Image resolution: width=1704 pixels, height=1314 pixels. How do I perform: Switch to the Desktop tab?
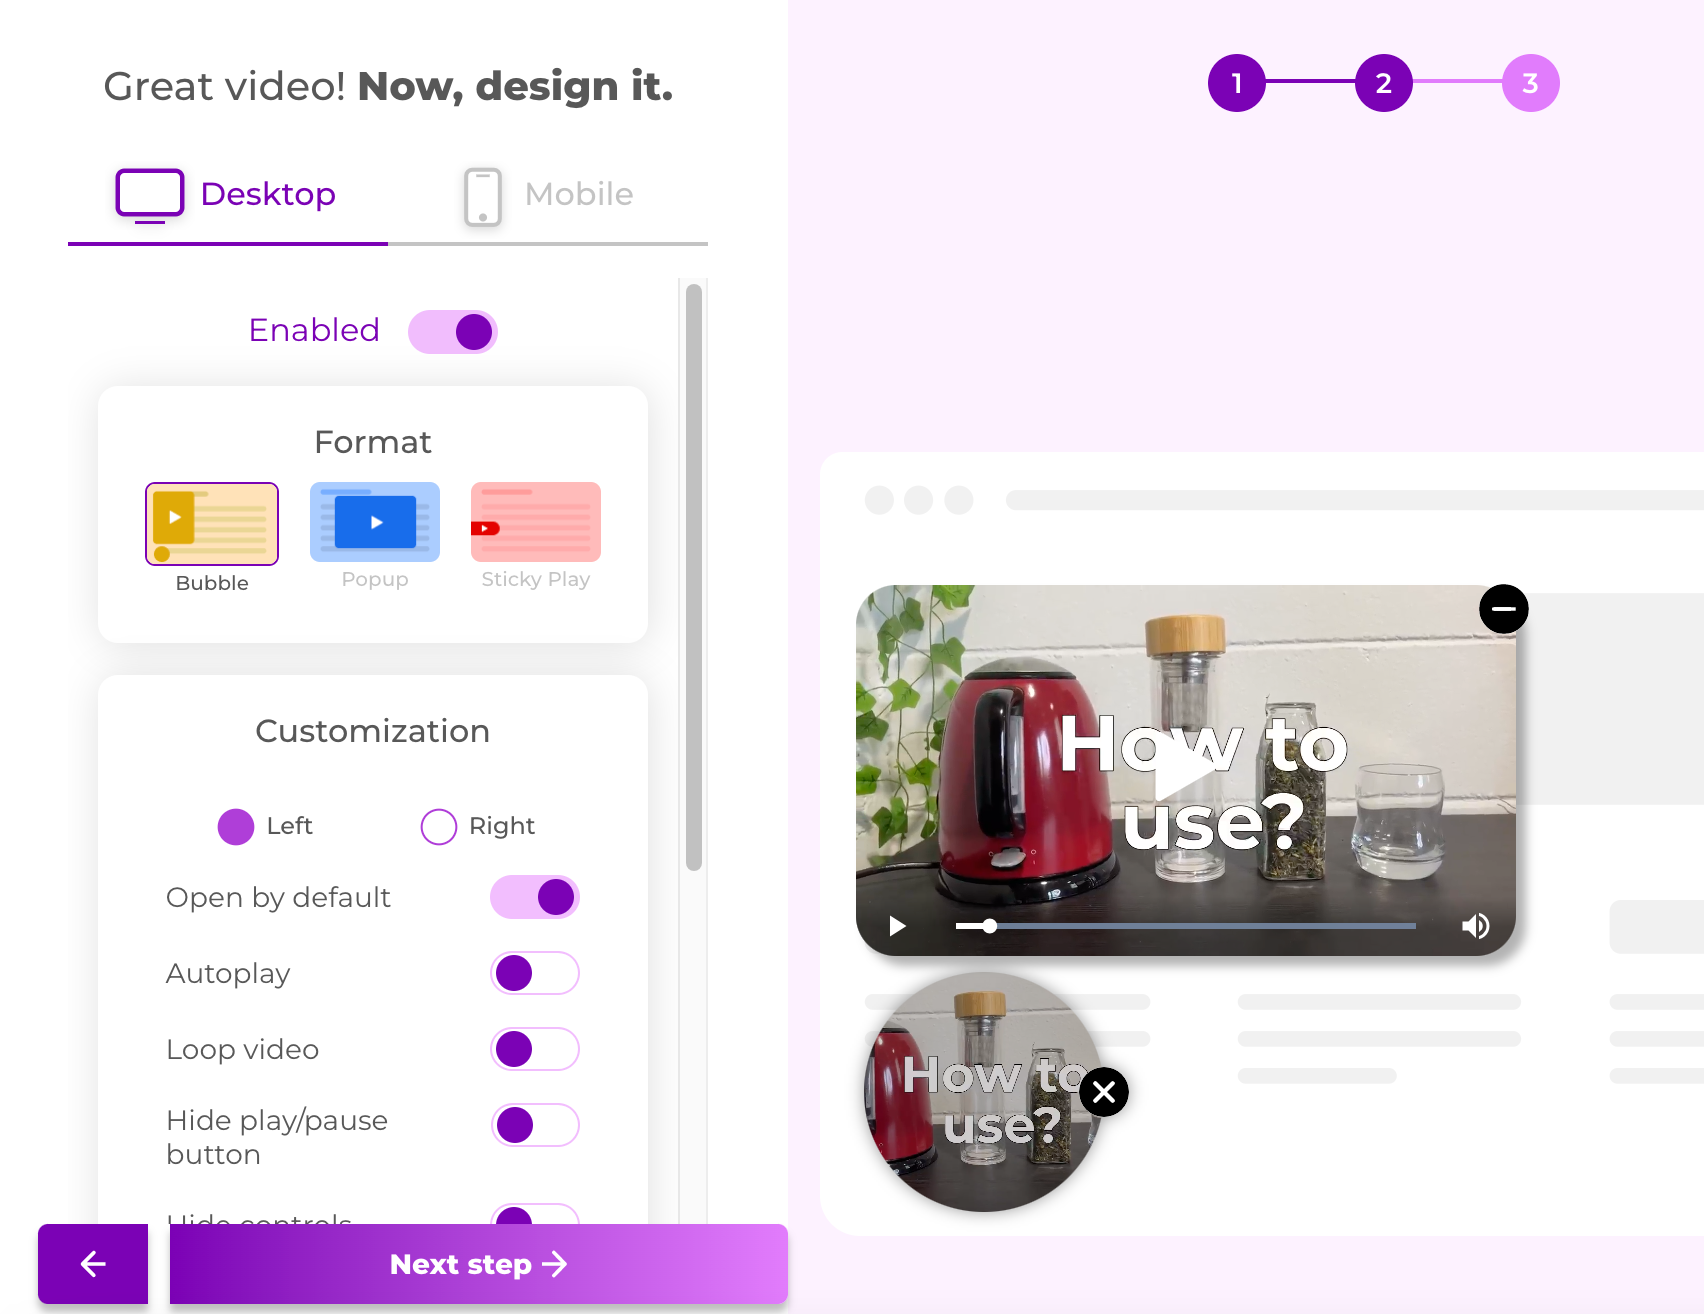pos(228,196)
